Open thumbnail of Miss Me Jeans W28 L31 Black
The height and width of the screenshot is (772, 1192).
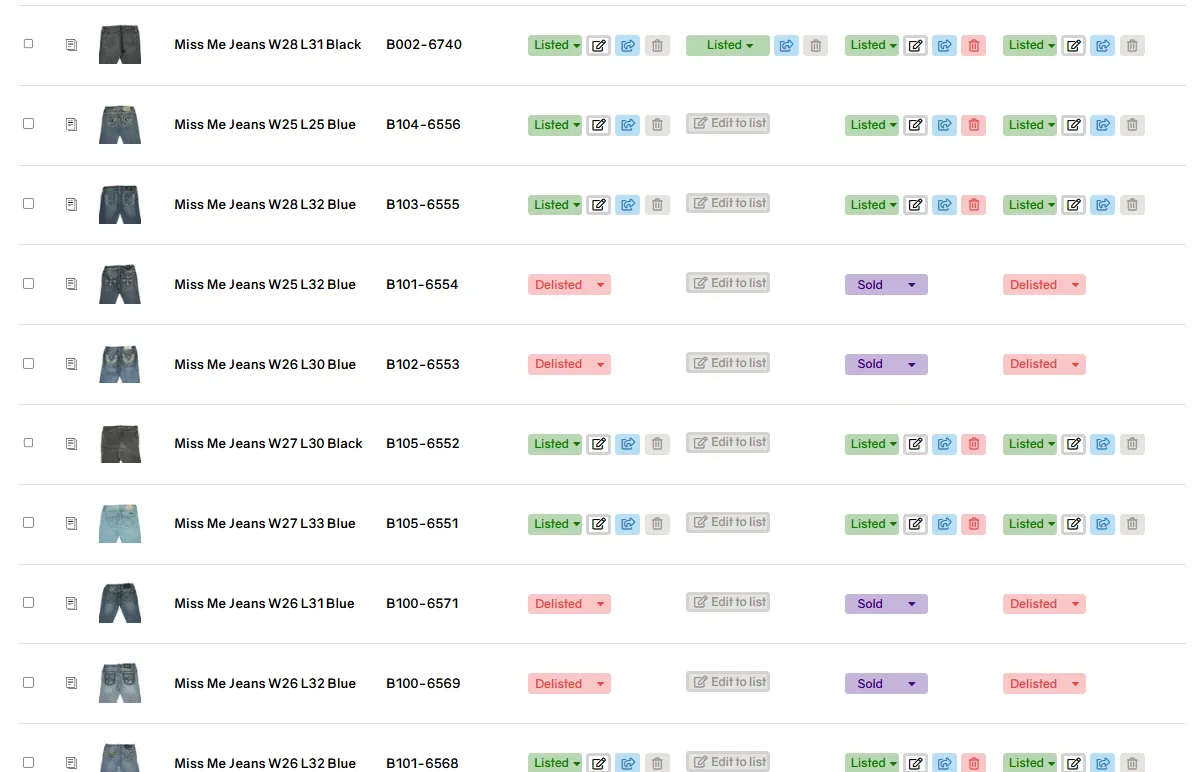tap(120, 44)
